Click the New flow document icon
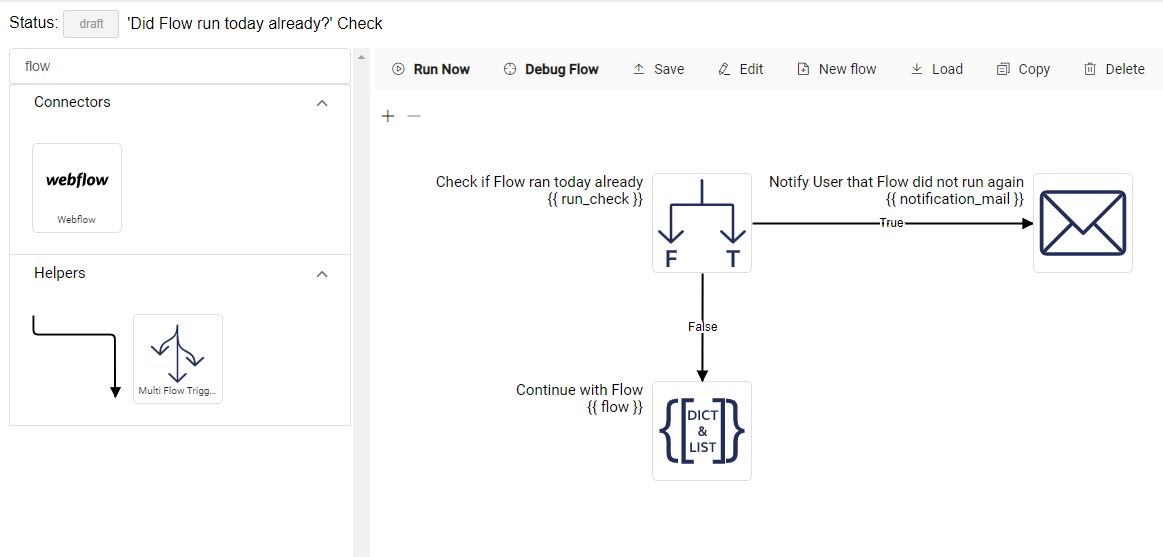The image size is (1163, 557). click(803, 69)
